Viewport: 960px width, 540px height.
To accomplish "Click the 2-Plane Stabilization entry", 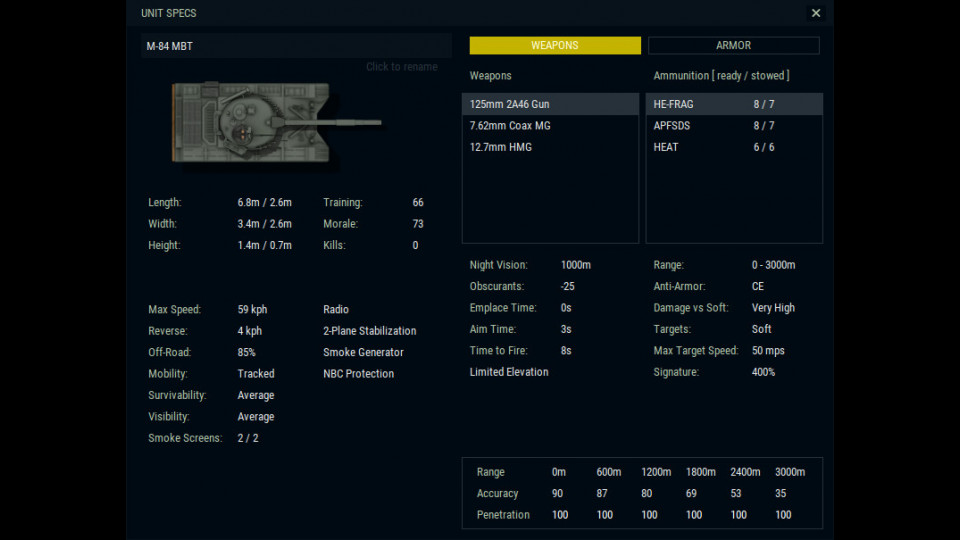I will click(x=369, y=331).
